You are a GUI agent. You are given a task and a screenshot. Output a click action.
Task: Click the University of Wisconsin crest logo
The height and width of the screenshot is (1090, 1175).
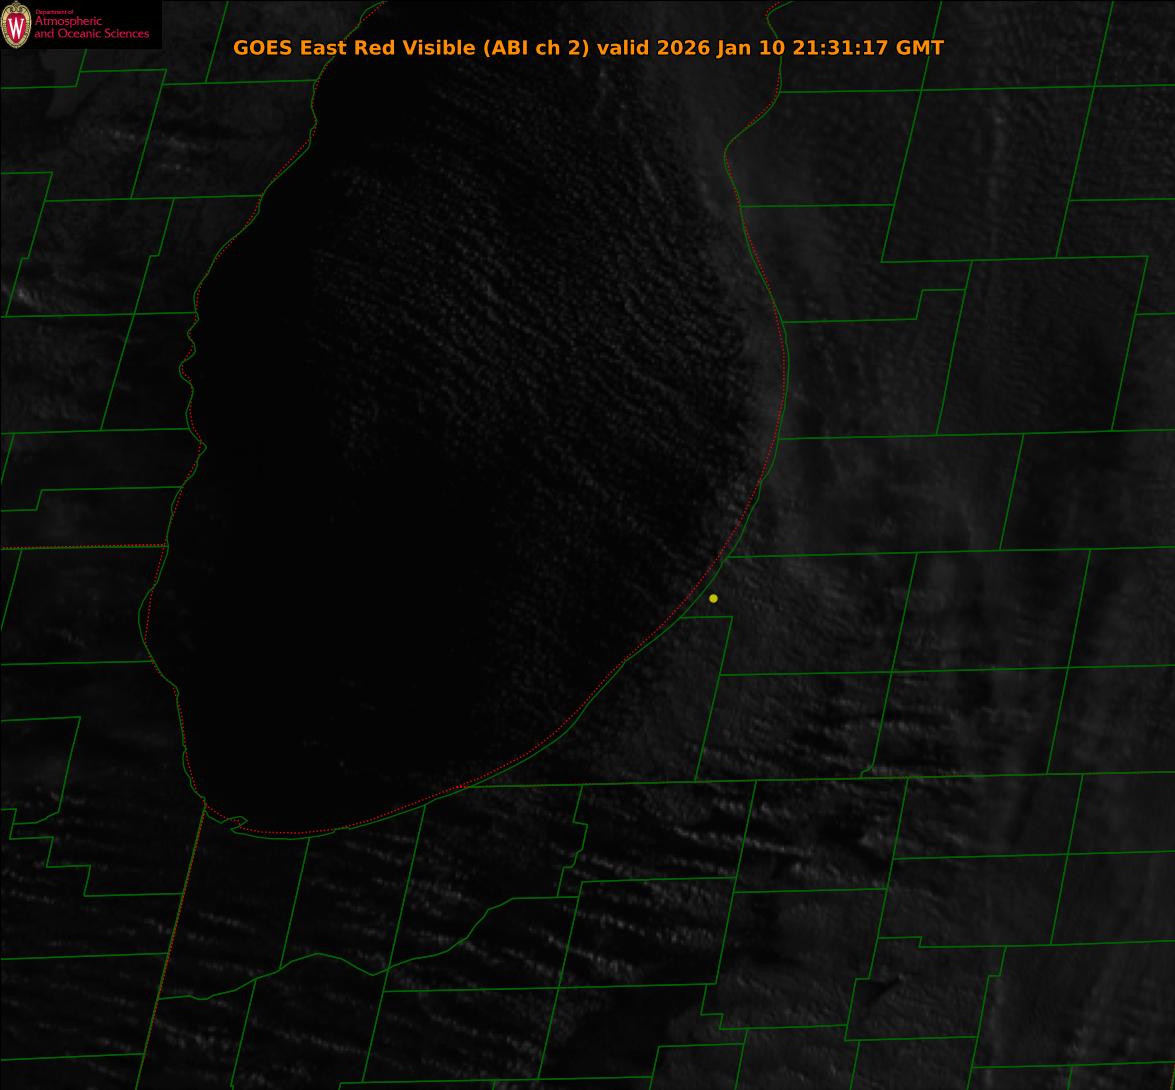16,25
